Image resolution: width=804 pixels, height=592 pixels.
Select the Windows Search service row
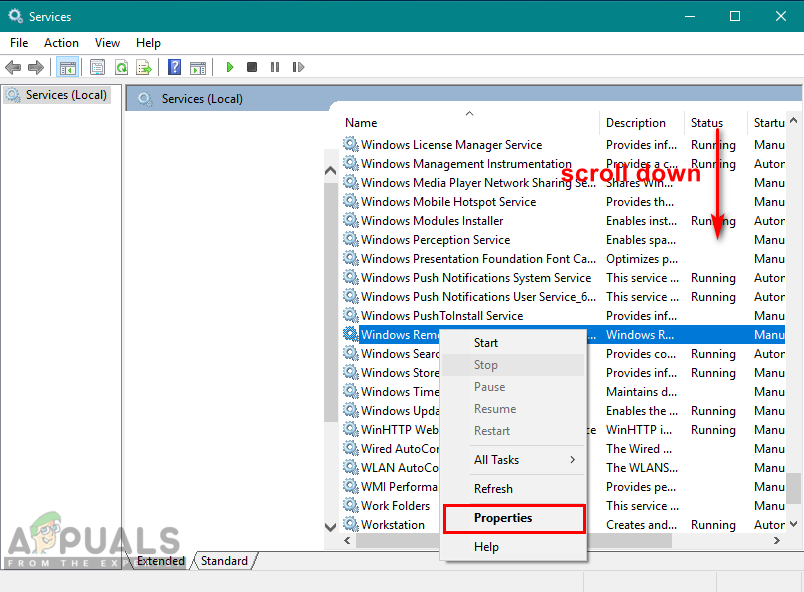coord(563,353)
